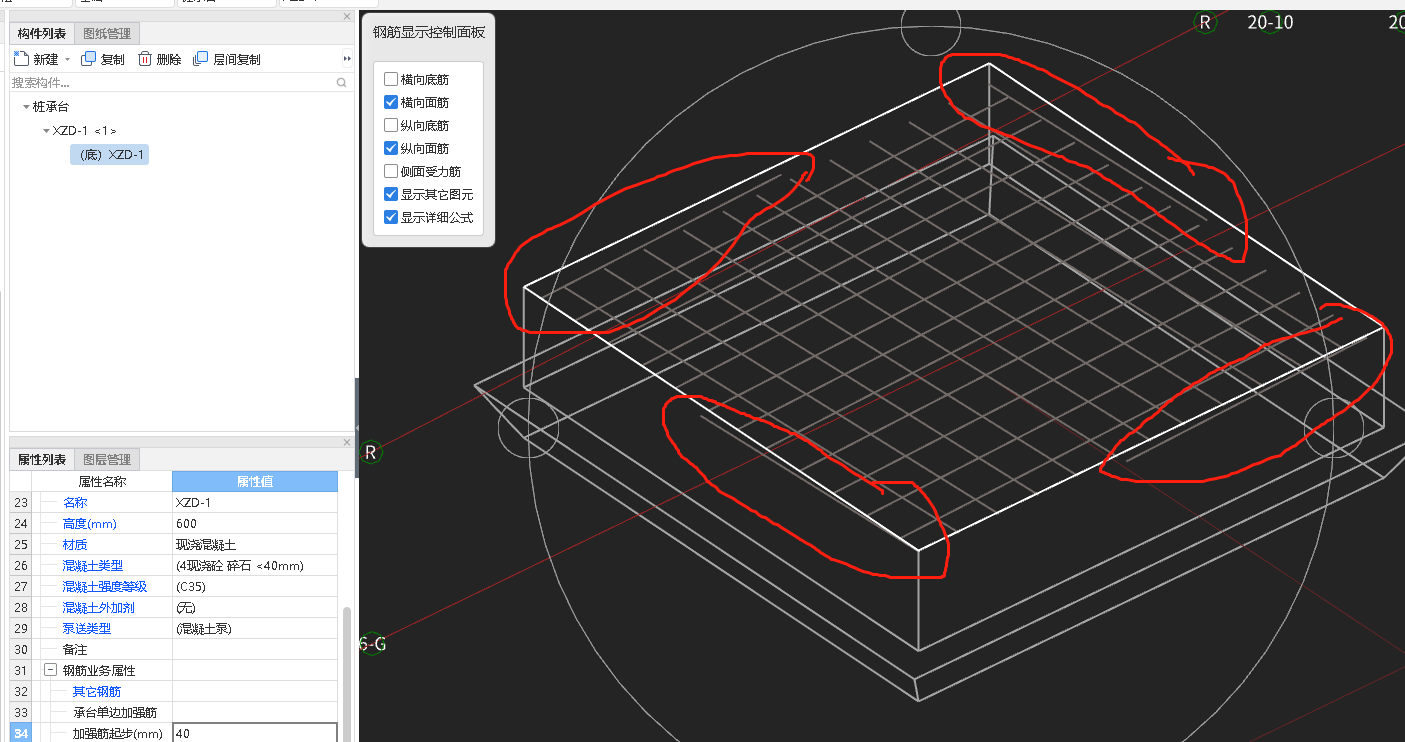
Task: Open the 混凝土强度等级 property link
Action: point(105,586)
